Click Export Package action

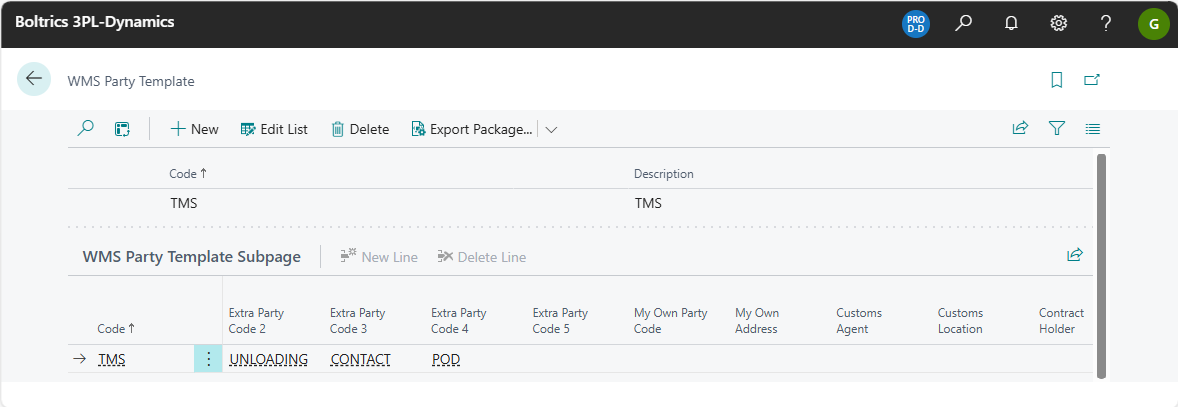[x=471, y=129]
